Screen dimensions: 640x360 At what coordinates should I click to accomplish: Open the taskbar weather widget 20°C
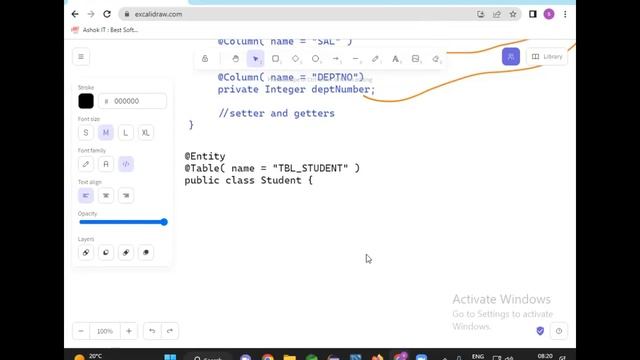coord(88,357)
